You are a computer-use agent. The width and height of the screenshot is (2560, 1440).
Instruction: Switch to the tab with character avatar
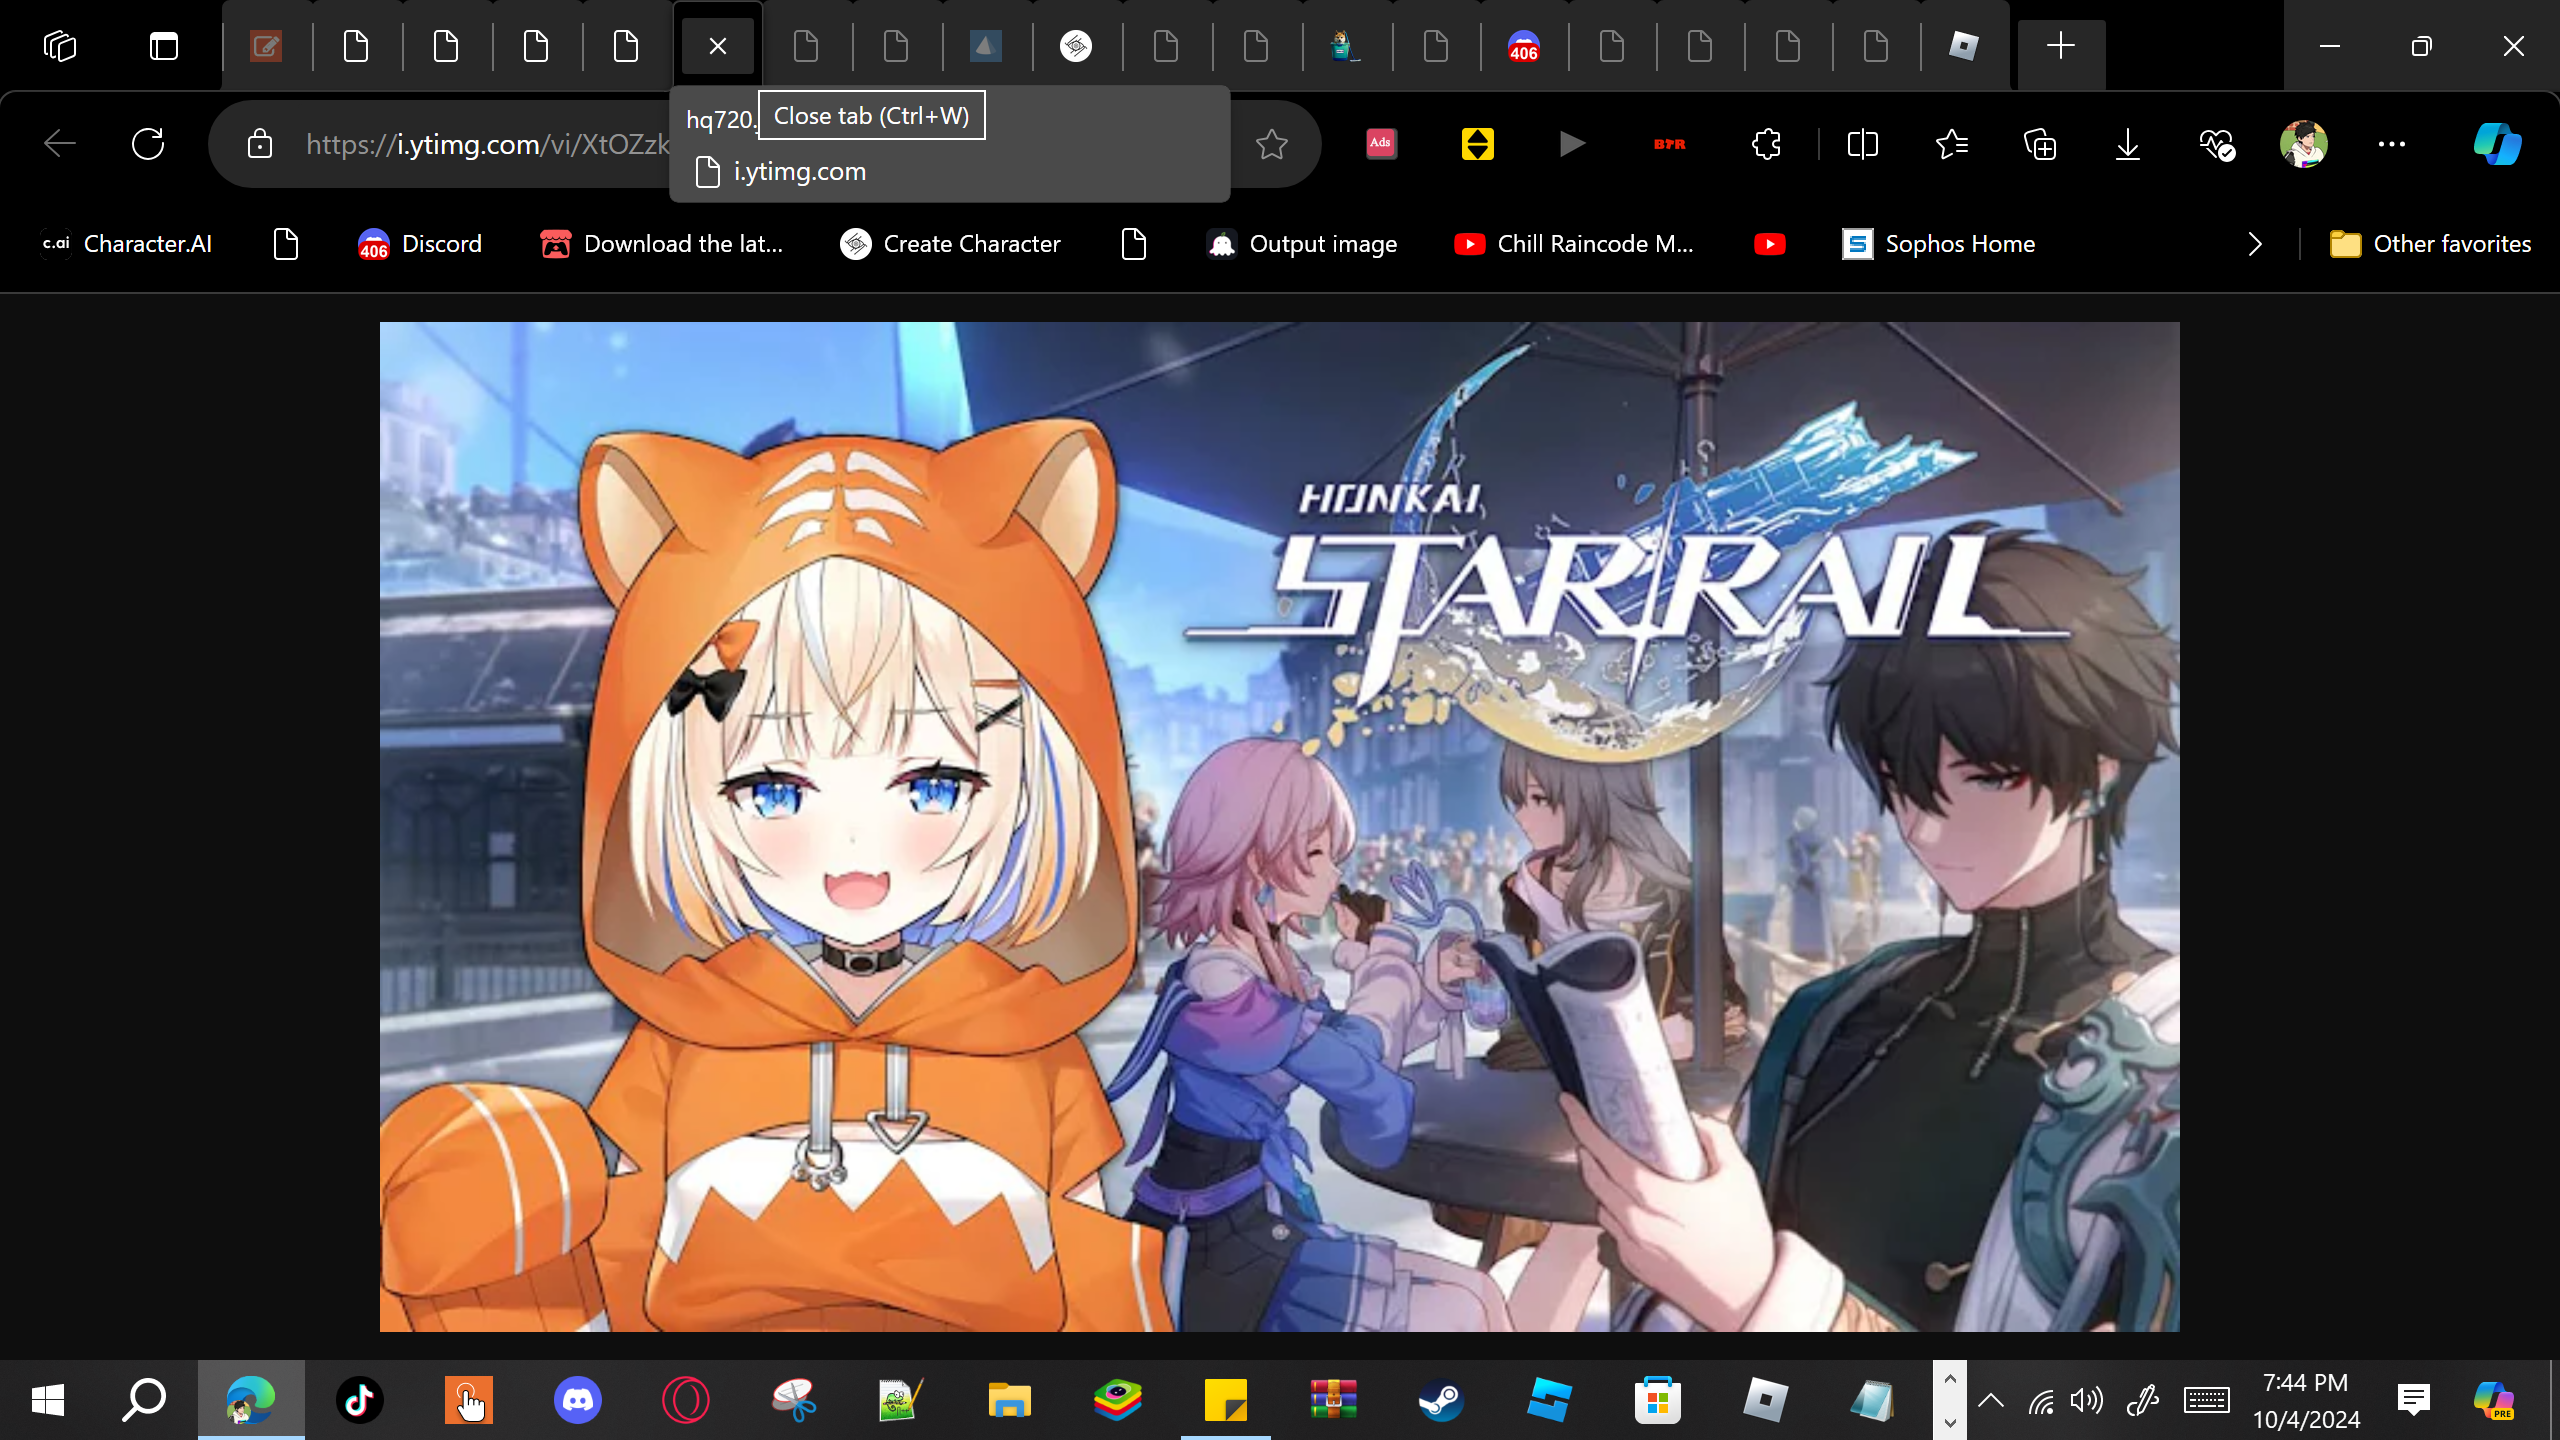(1345, 46)
